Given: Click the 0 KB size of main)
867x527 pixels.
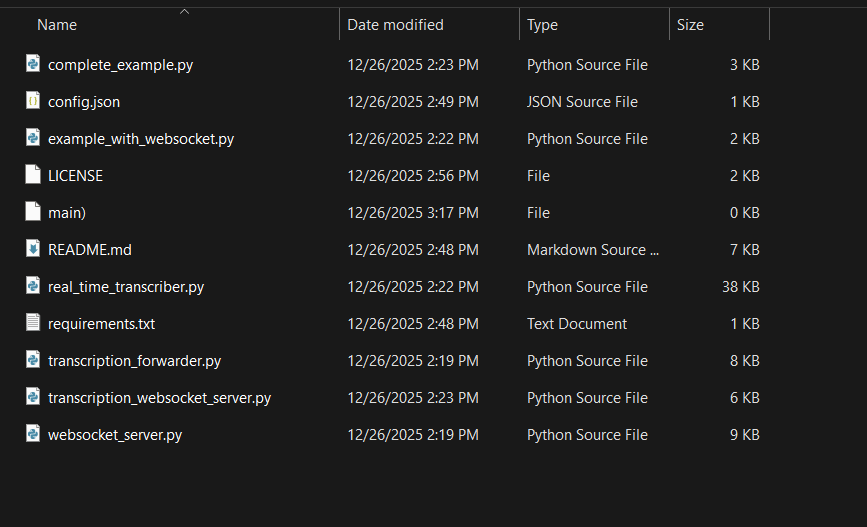Looking at the screenshot, I should (745, 213).
